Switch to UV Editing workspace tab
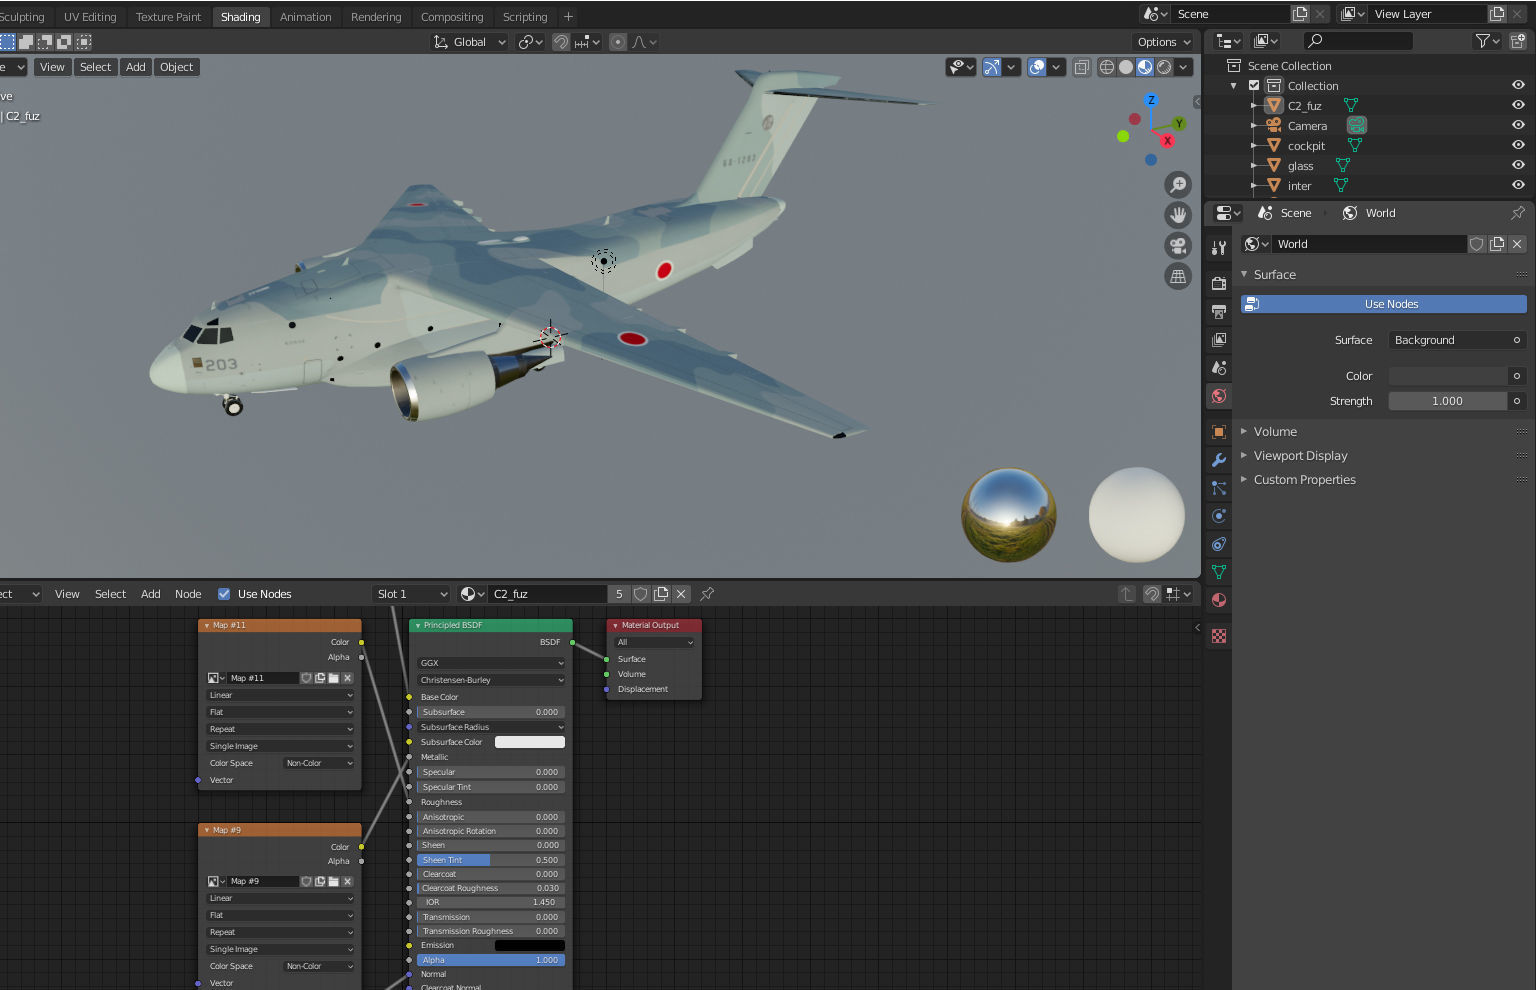1536x990 pixels. pos(90,17)
